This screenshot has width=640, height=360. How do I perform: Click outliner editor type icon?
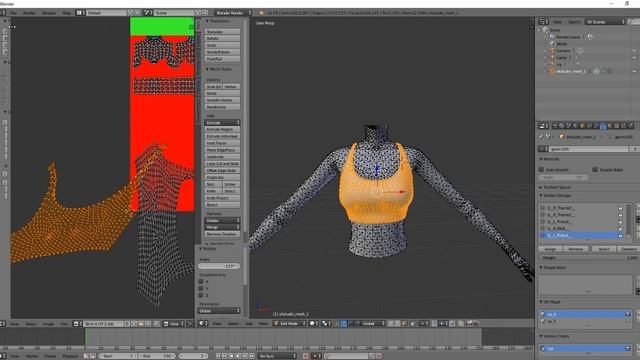coord(544,21)
